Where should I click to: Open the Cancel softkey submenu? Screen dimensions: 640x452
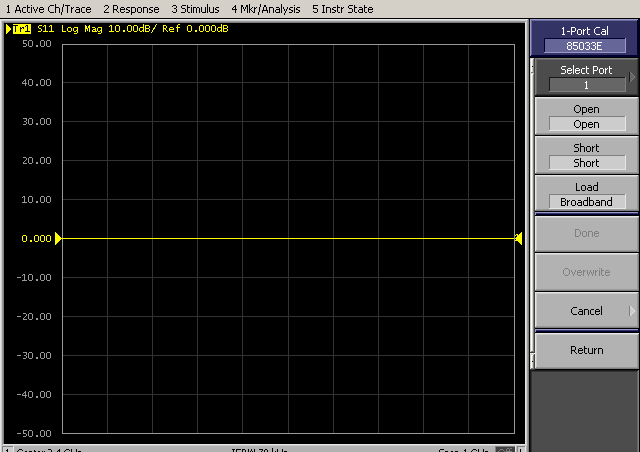tap(586, 311)
